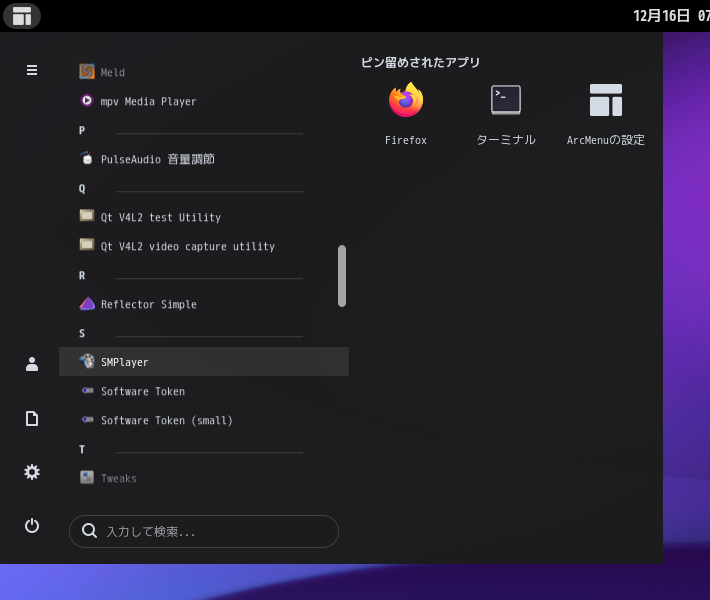
Task: Launch Qt V4L2 test Utility label
Action: point(161,217)
